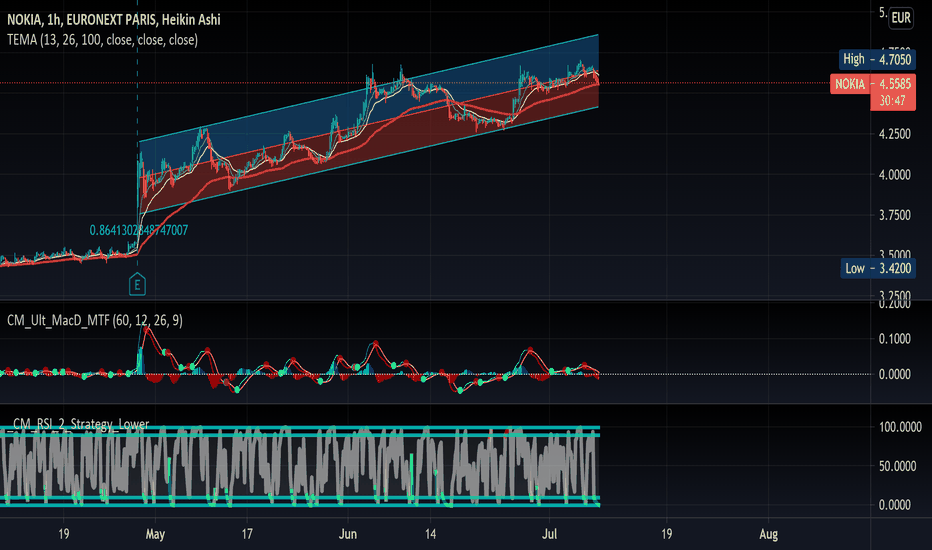Click the EUR currency button

pos(900,18)
